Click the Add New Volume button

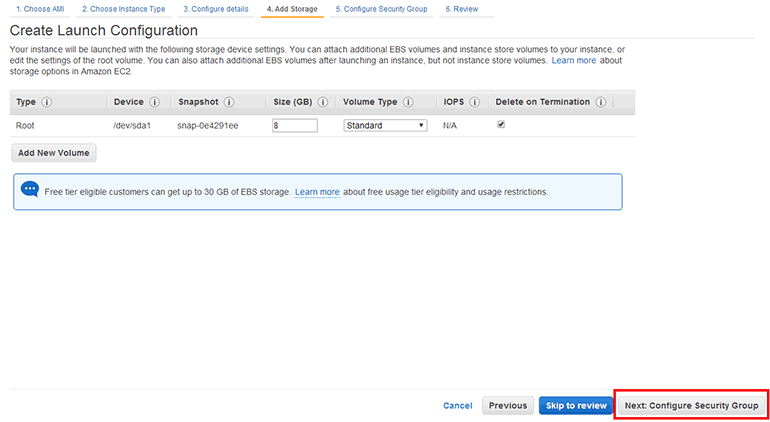pos(54,153)
